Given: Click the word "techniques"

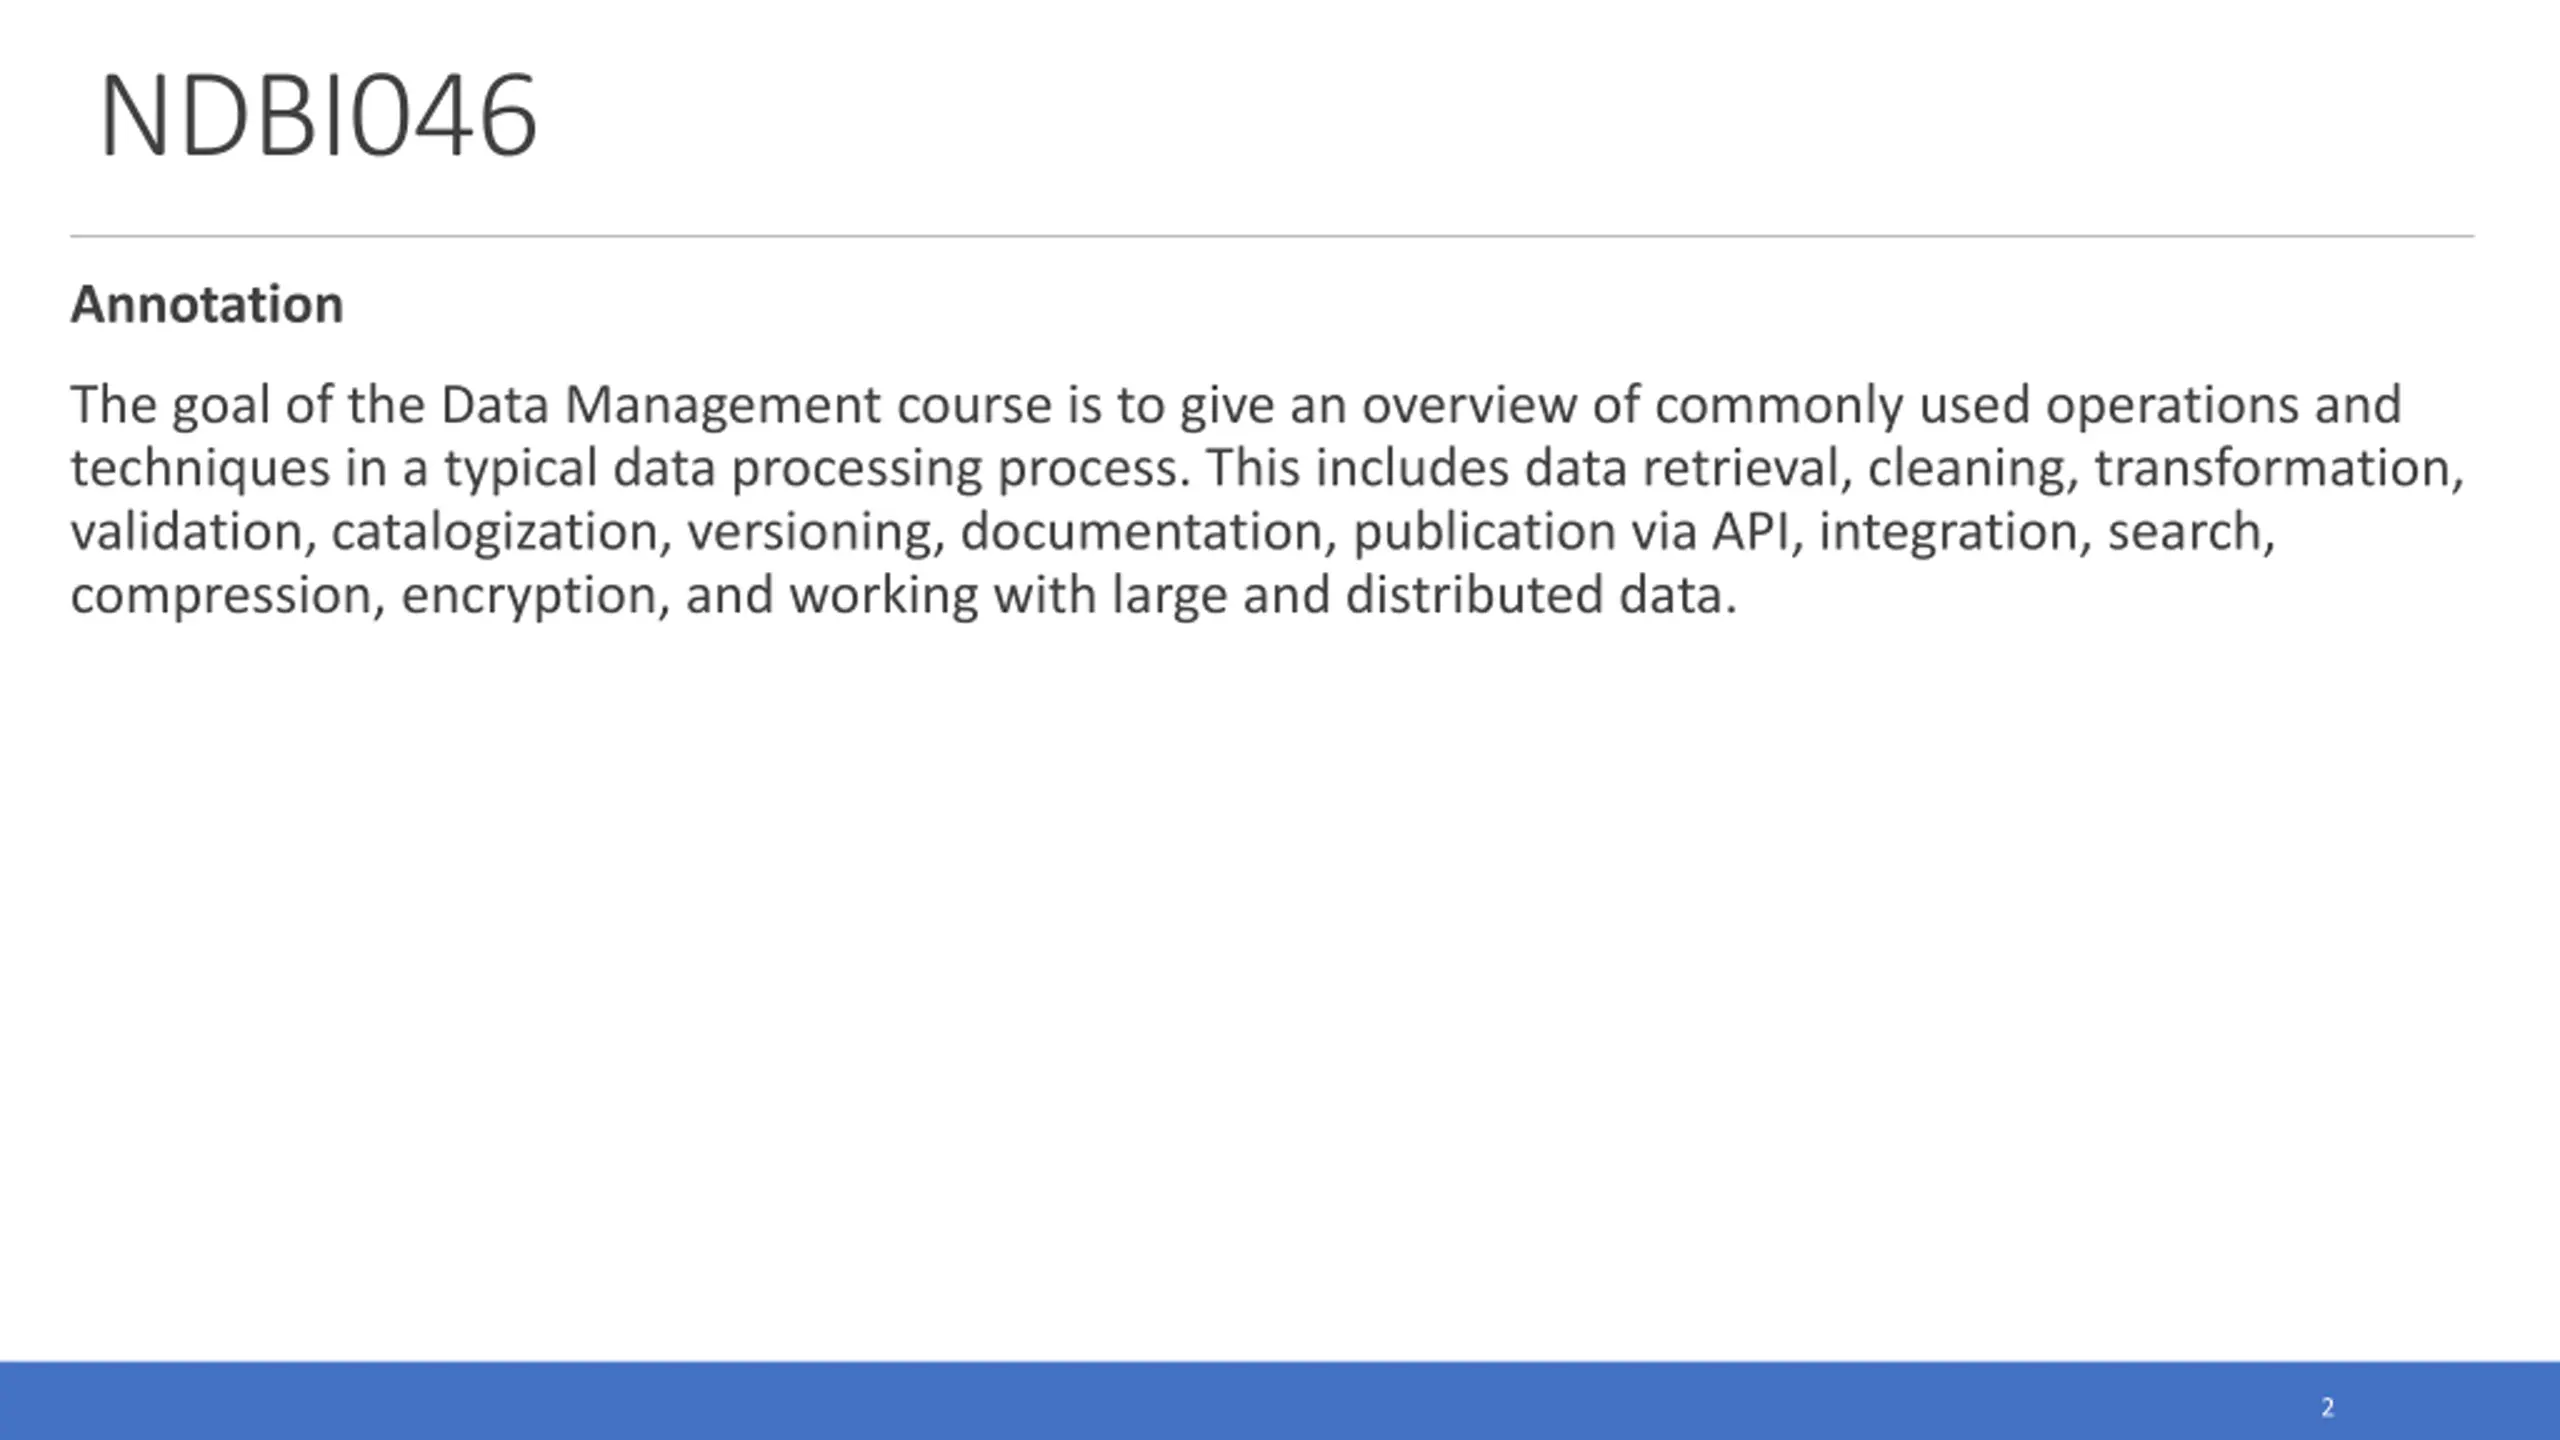Looking at the screenshot, I should 200,470.
